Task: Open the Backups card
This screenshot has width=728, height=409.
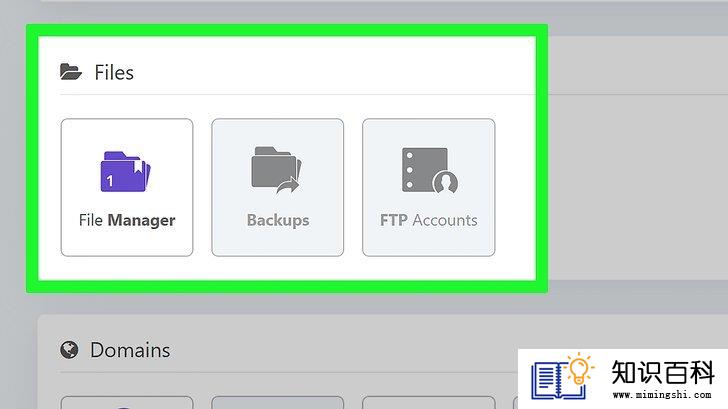Action: 278,187
